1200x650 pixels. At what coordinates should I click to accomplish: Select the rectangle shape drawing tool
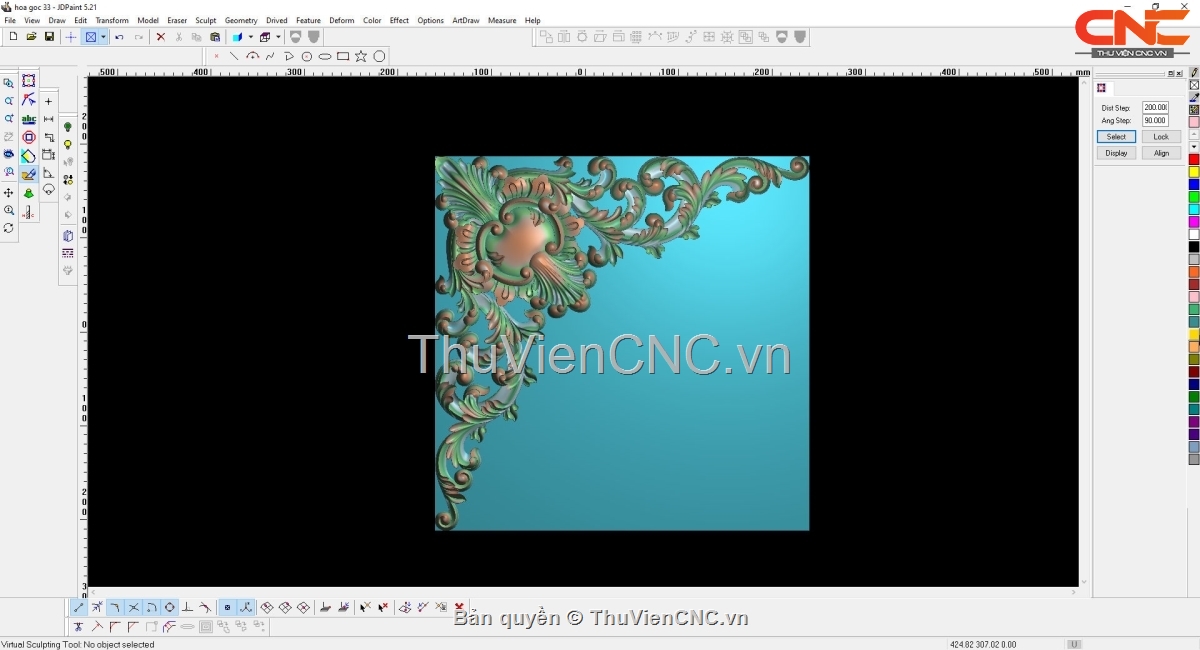click(343, 56)
